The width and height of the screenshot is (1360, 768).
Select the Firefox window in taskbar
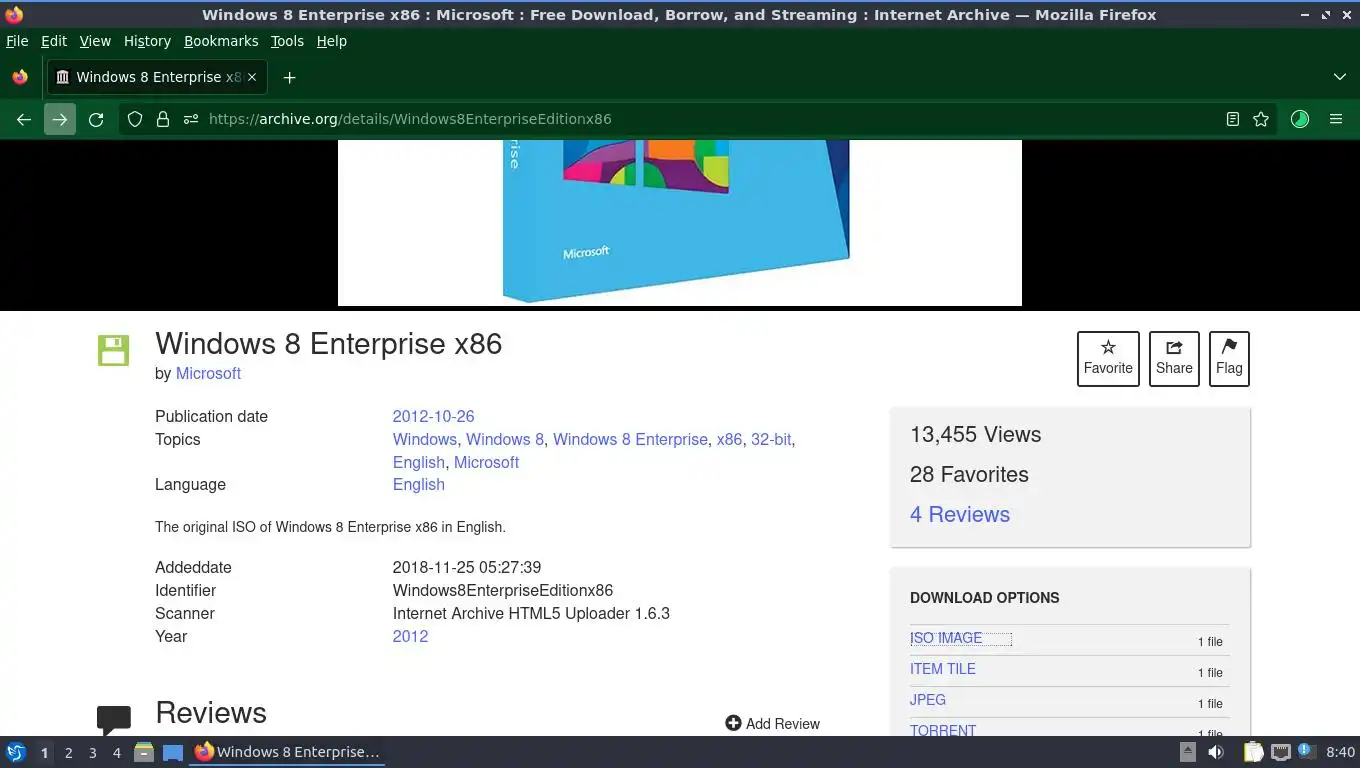pyautogui.click(x=288, y=752)
